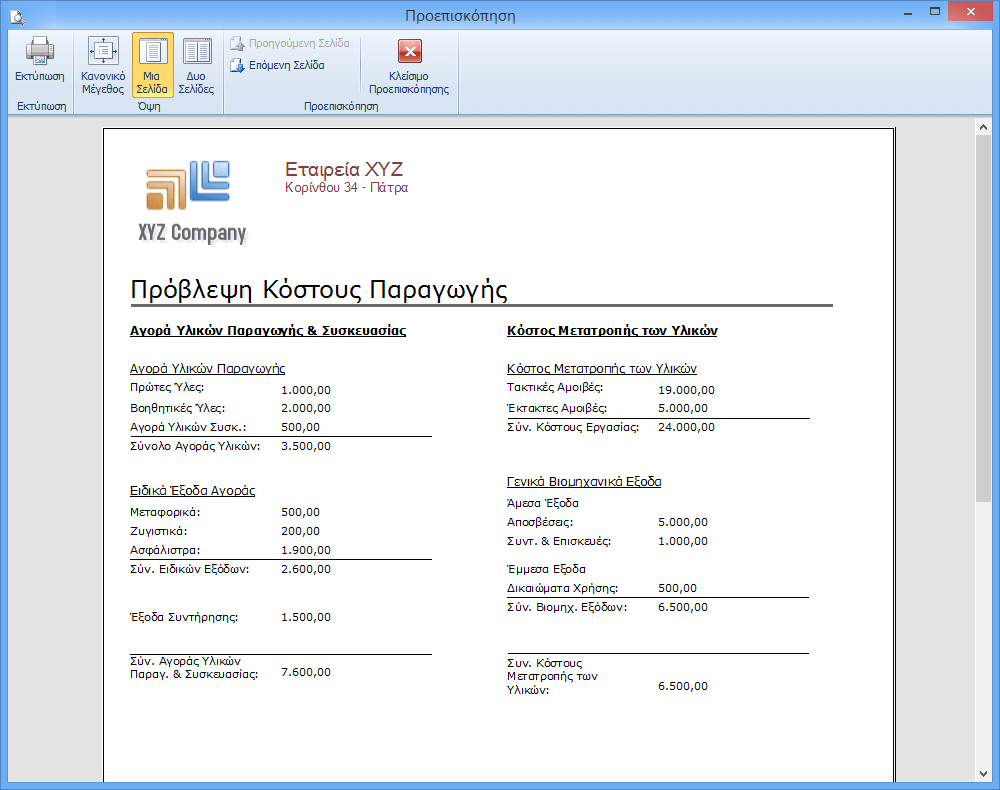Maximize the Προεπισκόπηση window

pyautogui.click(x=935, y=12)
